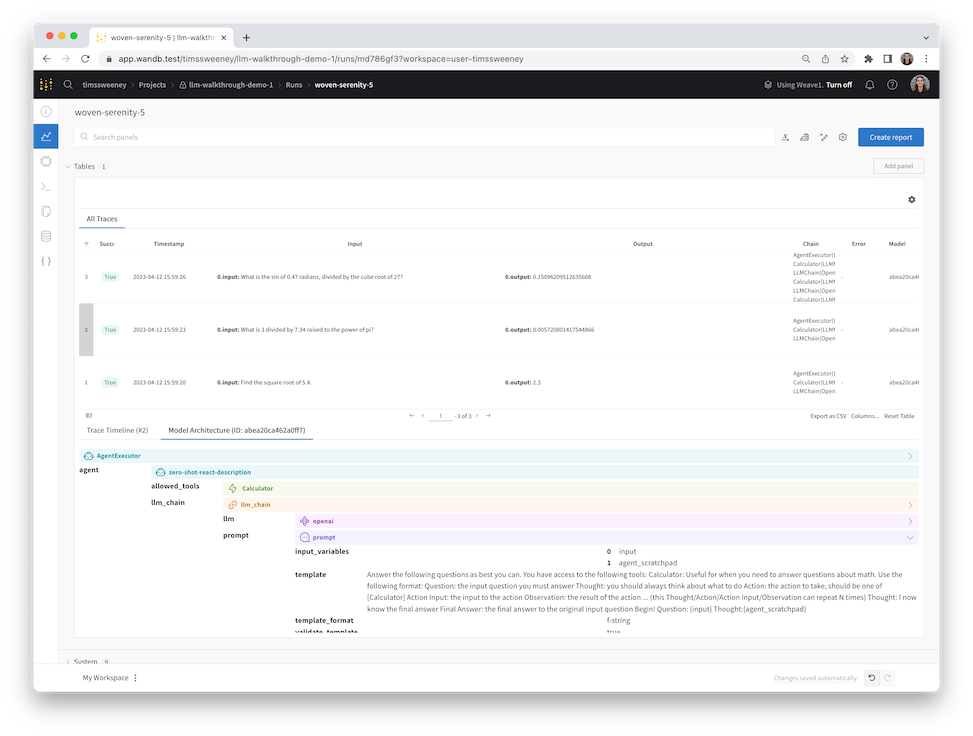
Task: Open the System hardware chip icon in sidebar
Action: [x=46, y=161]
